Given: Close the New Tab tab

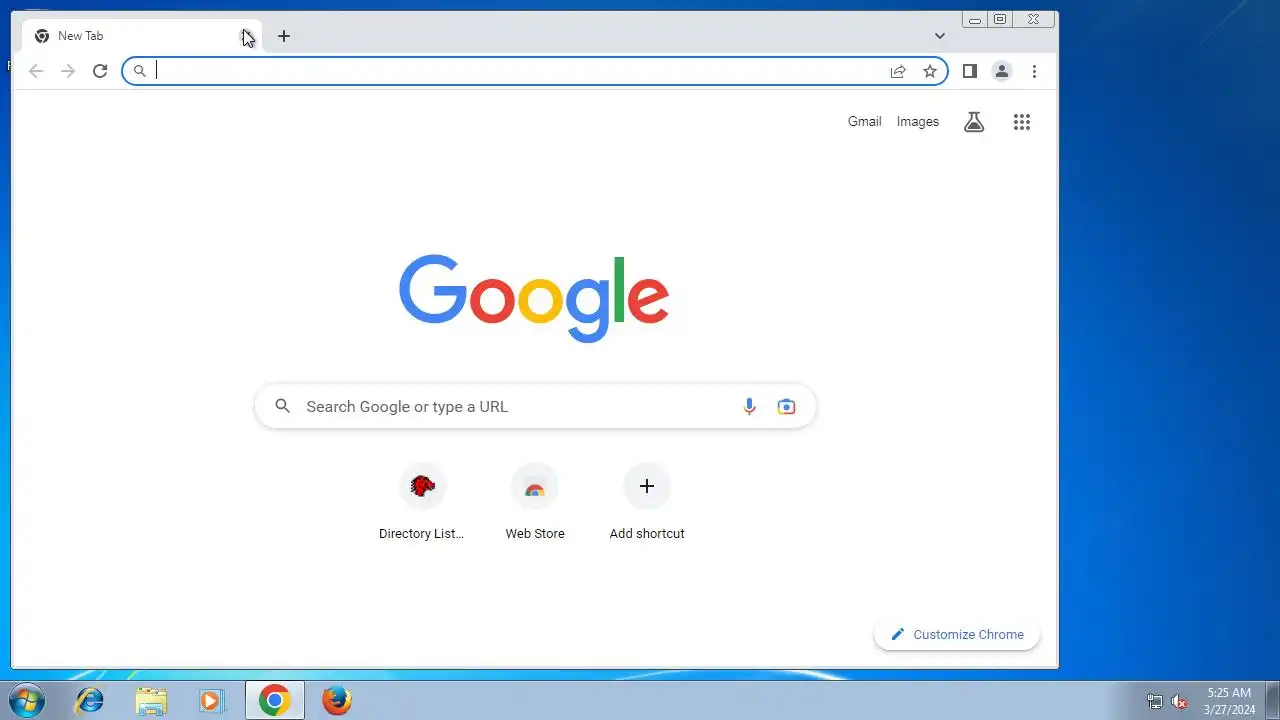Looking at the screenshot, I should 245,36.
